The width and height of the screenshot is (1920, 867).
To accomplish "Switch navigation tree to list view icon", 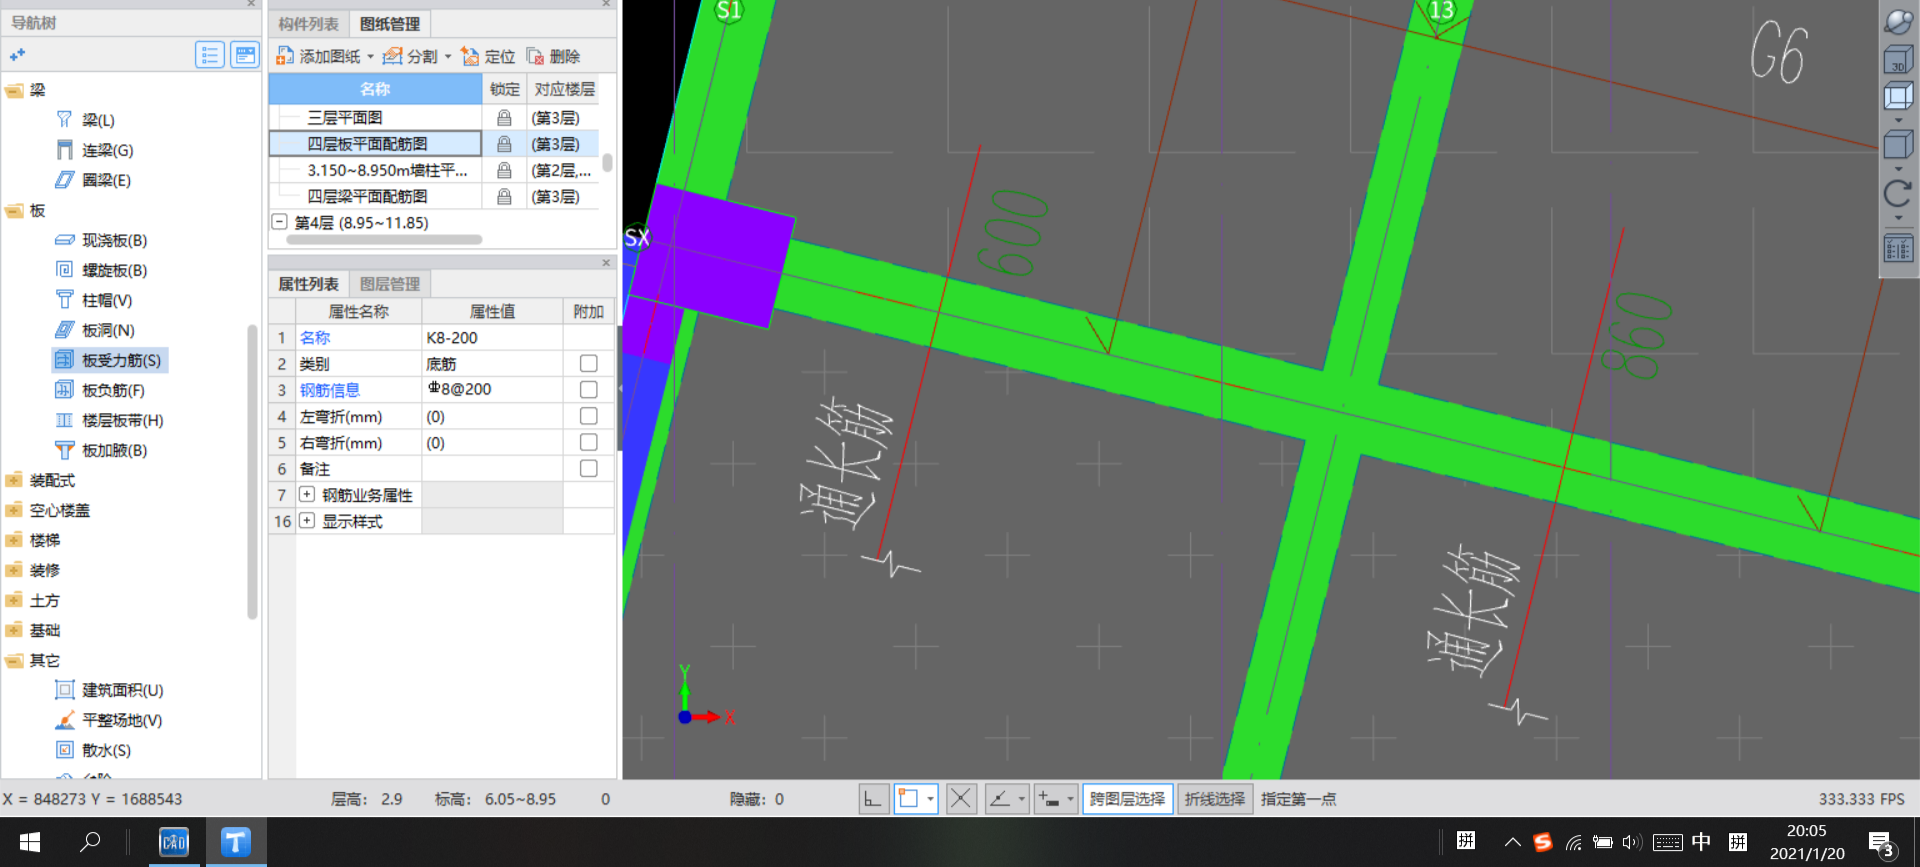I will coord(210,55).
